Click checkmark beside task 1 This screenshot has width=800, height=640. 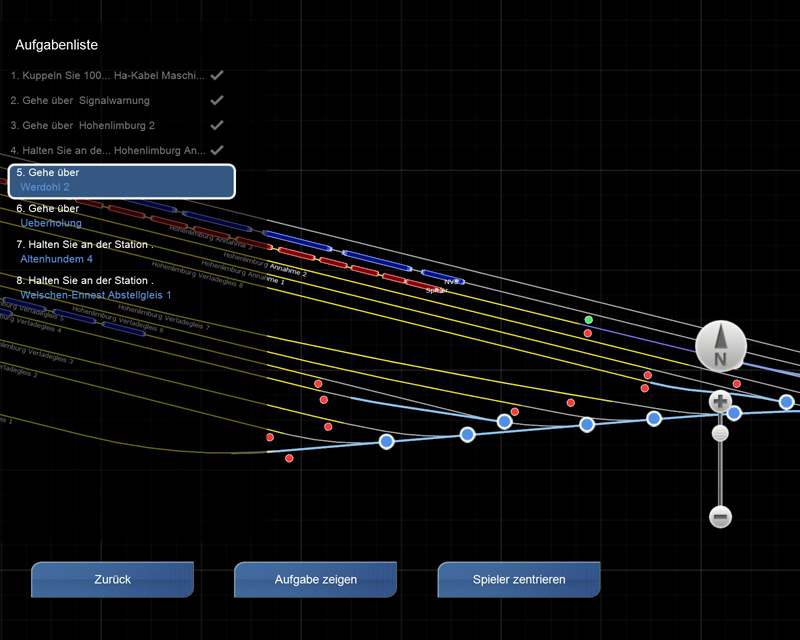217,75
